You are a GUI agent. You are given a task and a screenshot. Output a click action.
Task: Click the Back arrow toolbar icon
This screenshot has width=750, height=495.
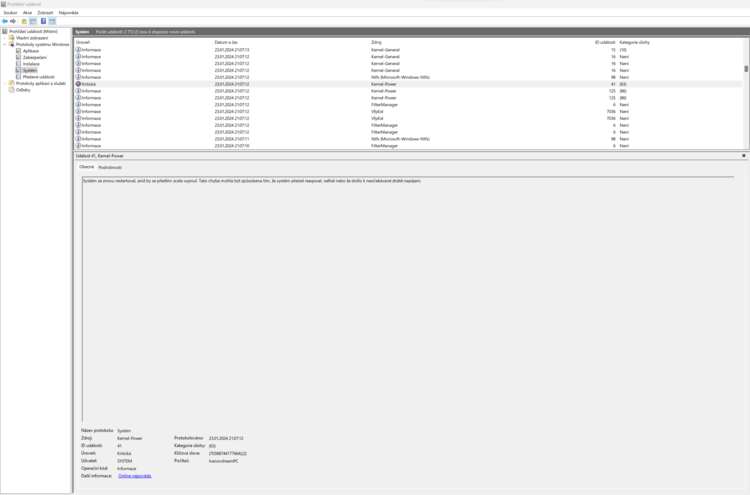point(5,21)
